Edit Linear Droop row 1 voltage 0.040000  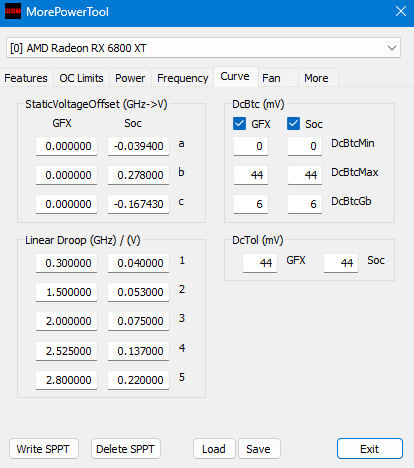pos(138,263)
